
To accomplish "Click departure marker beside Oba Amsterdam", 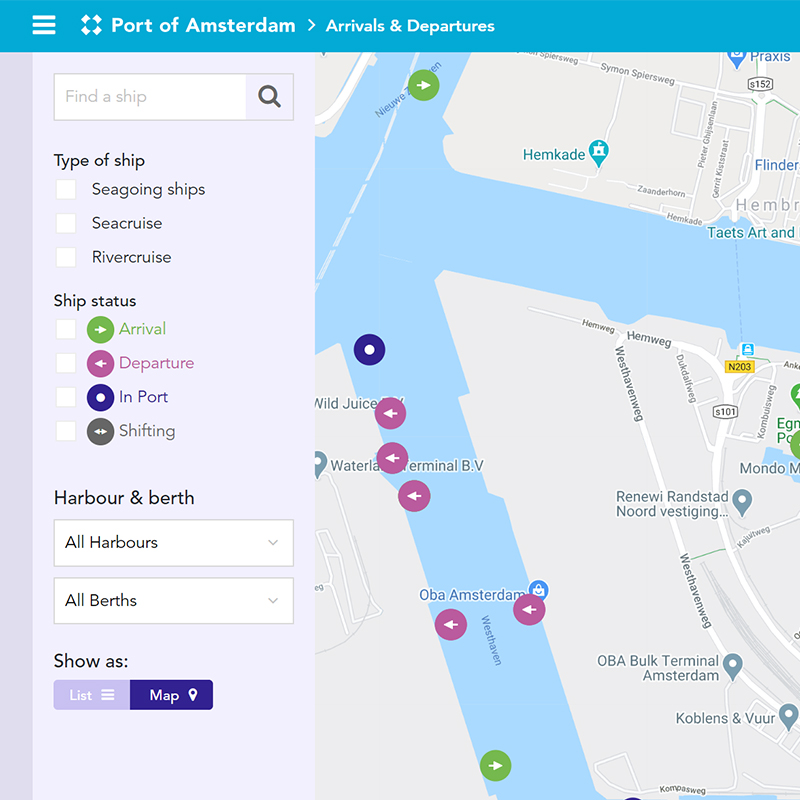I will pos(529,609).
